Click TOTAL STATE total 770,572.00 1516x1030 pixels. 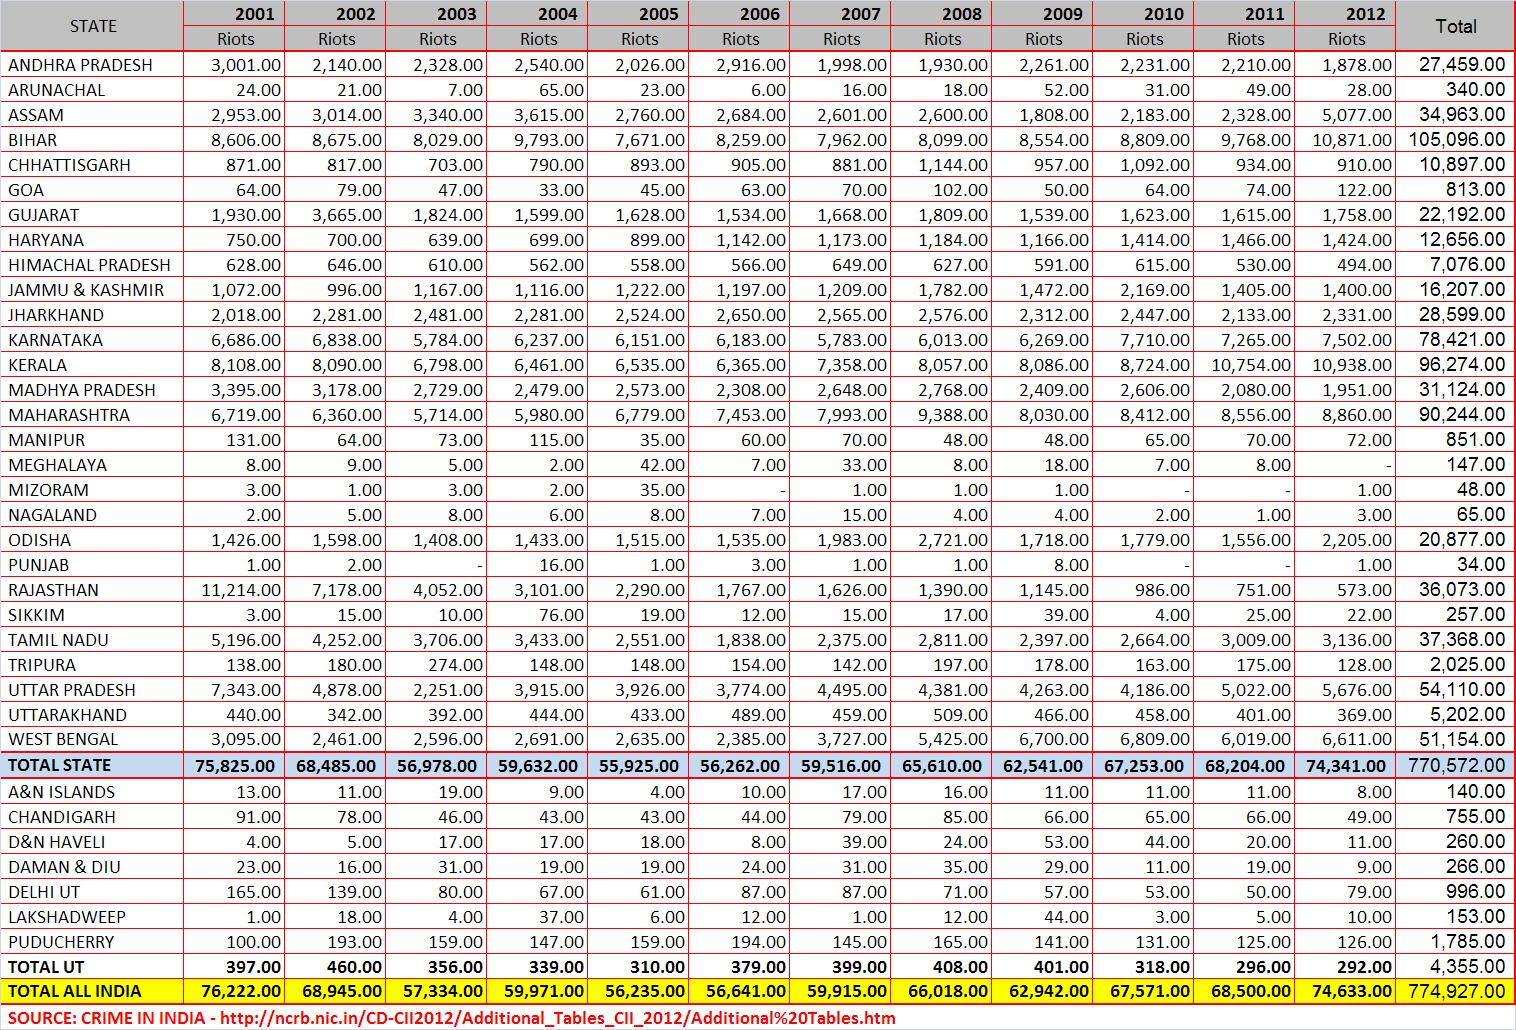[1455, 766]
